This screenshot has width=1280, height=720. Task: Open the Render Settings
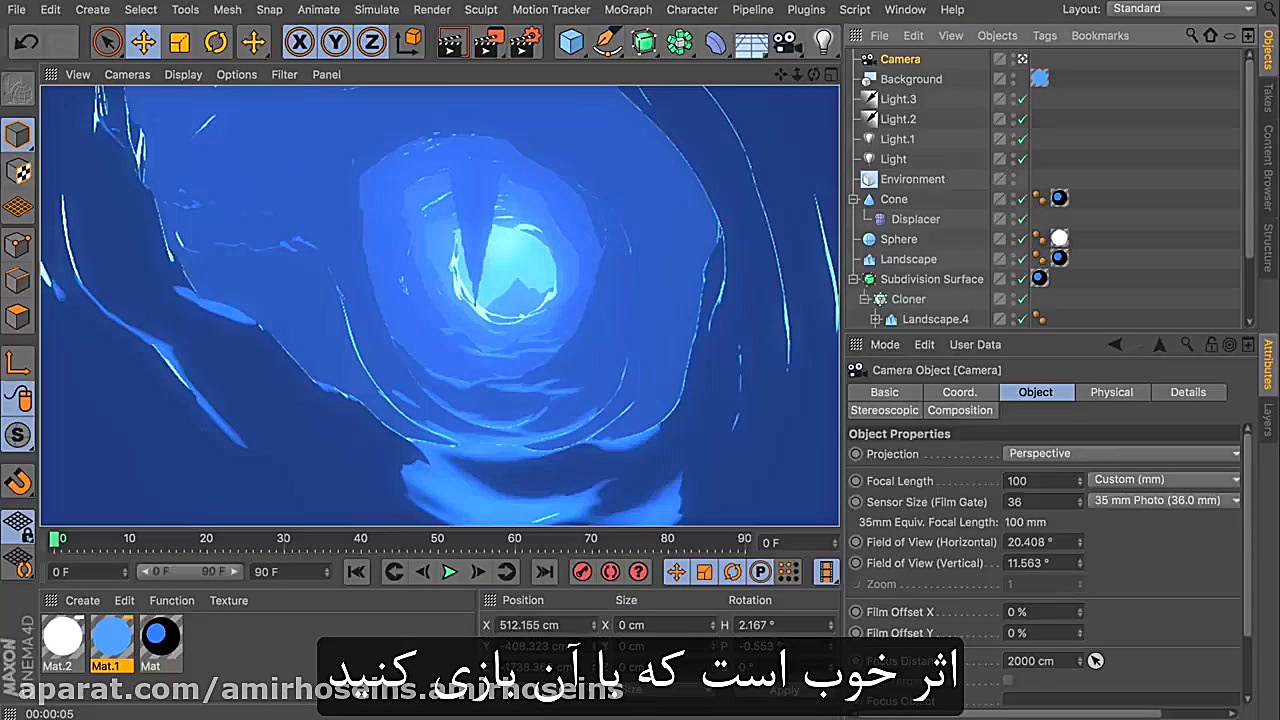[524, 42]
